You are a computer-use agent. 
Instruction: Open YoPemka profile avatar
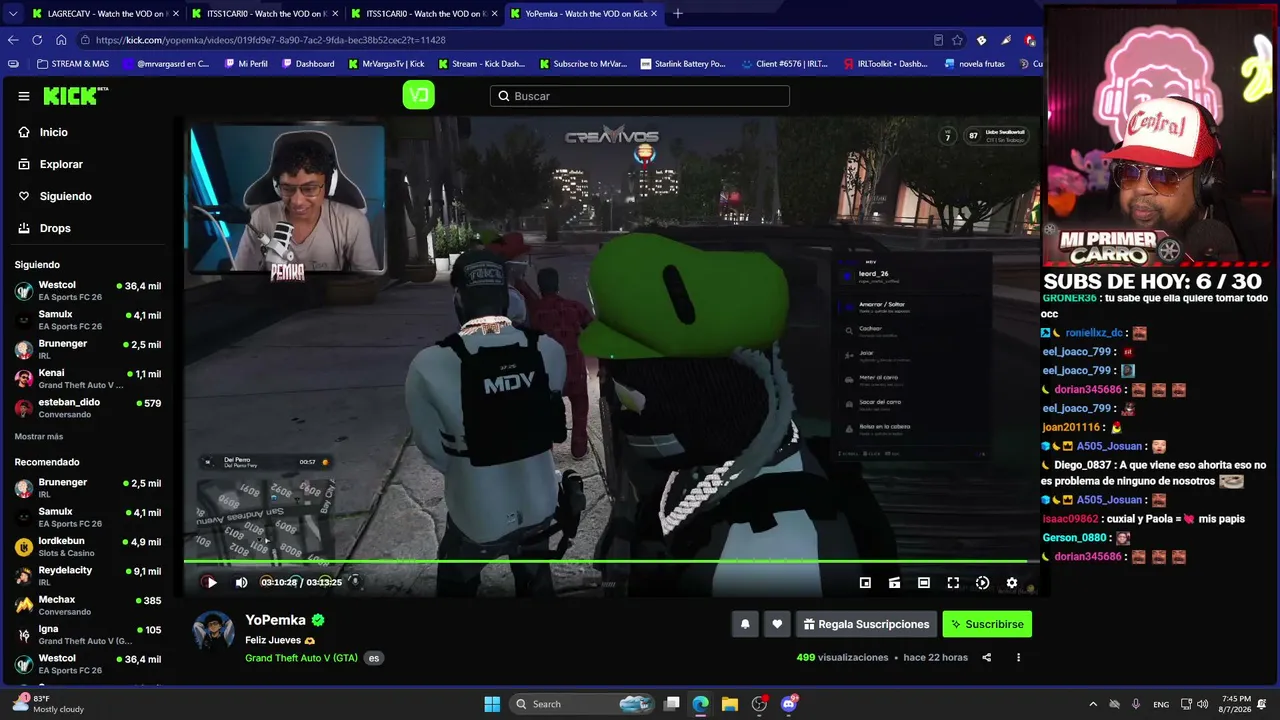213,630
